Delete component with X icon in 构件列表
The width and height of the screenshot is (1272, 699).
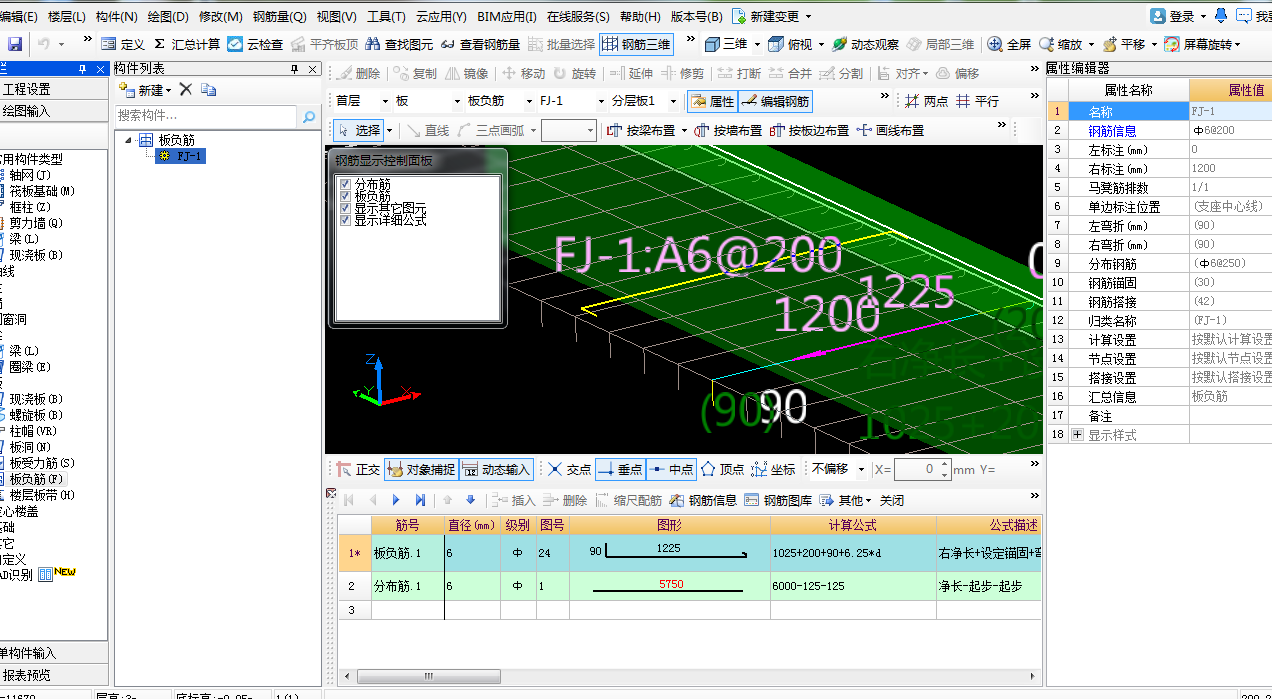coord(185,90)
